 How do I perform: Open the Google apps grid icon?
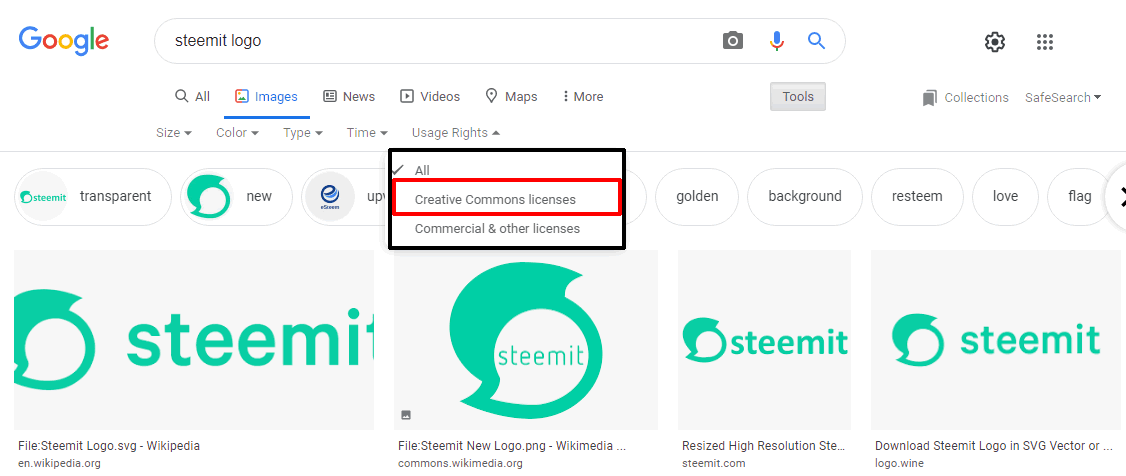coord(1045,42)
